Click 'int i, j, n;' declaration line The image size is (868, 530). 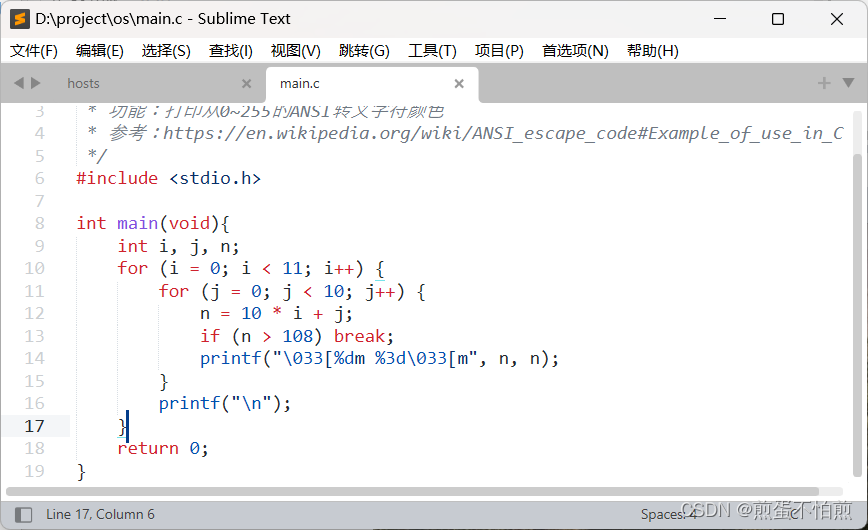click(178, 246)
